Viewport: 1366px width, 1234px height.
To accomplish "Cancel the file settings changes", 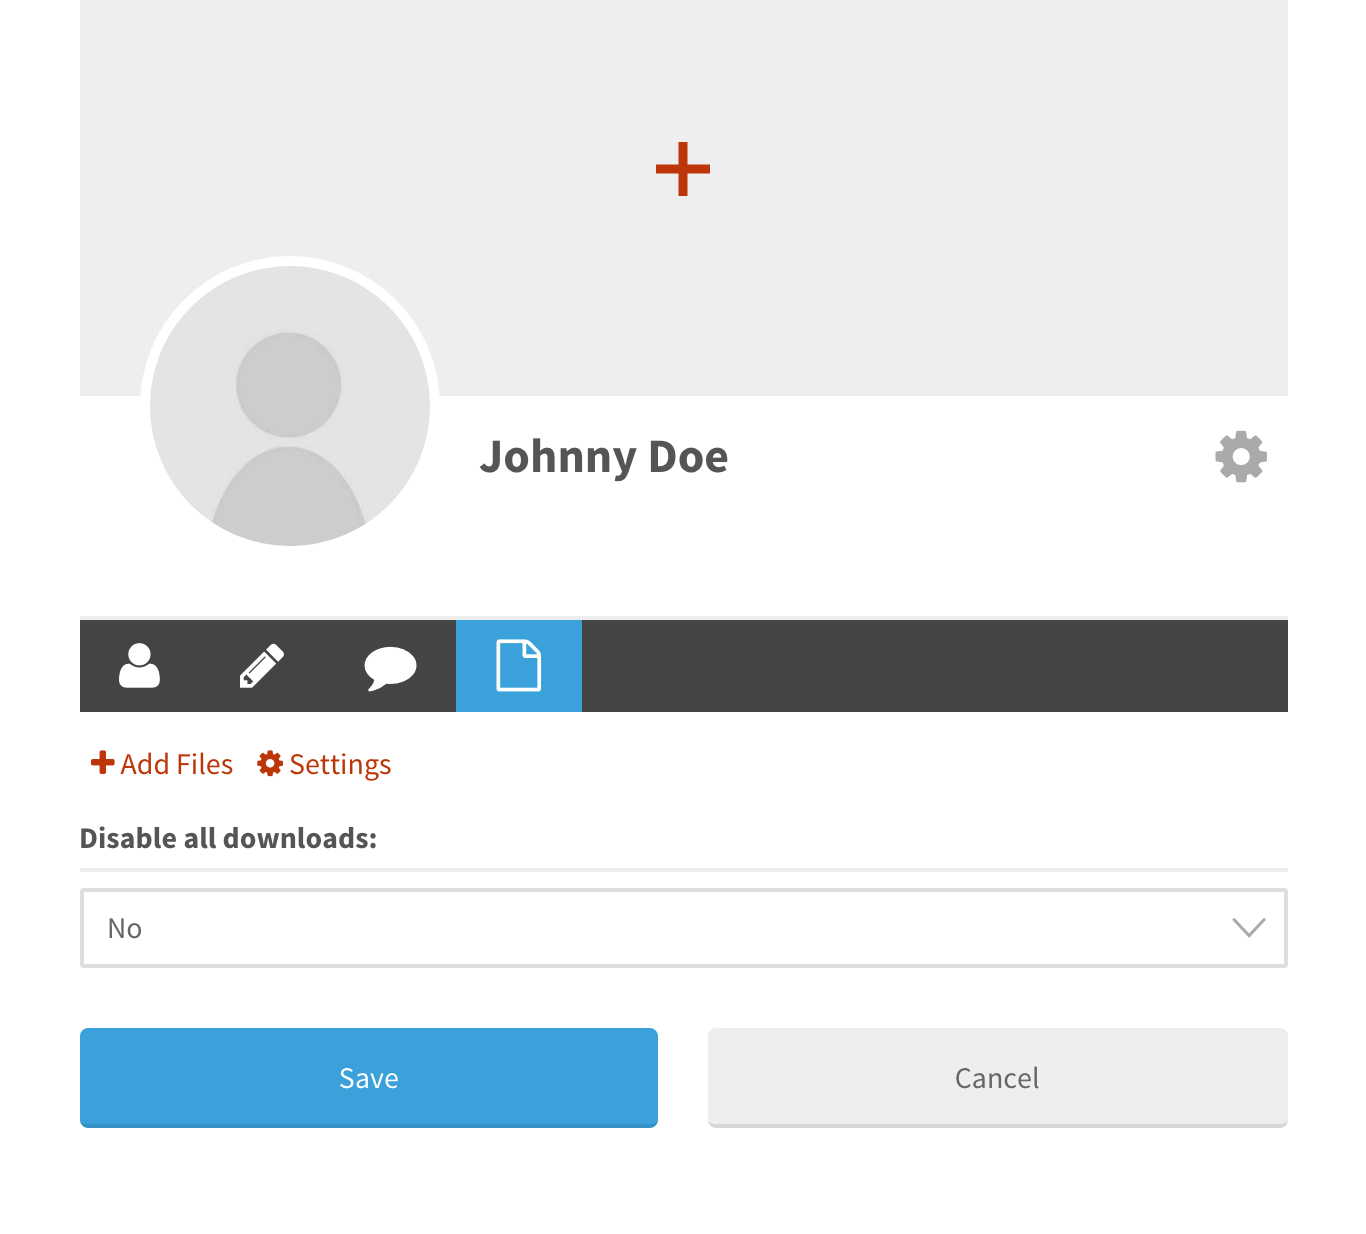I will pos(998,1078).
